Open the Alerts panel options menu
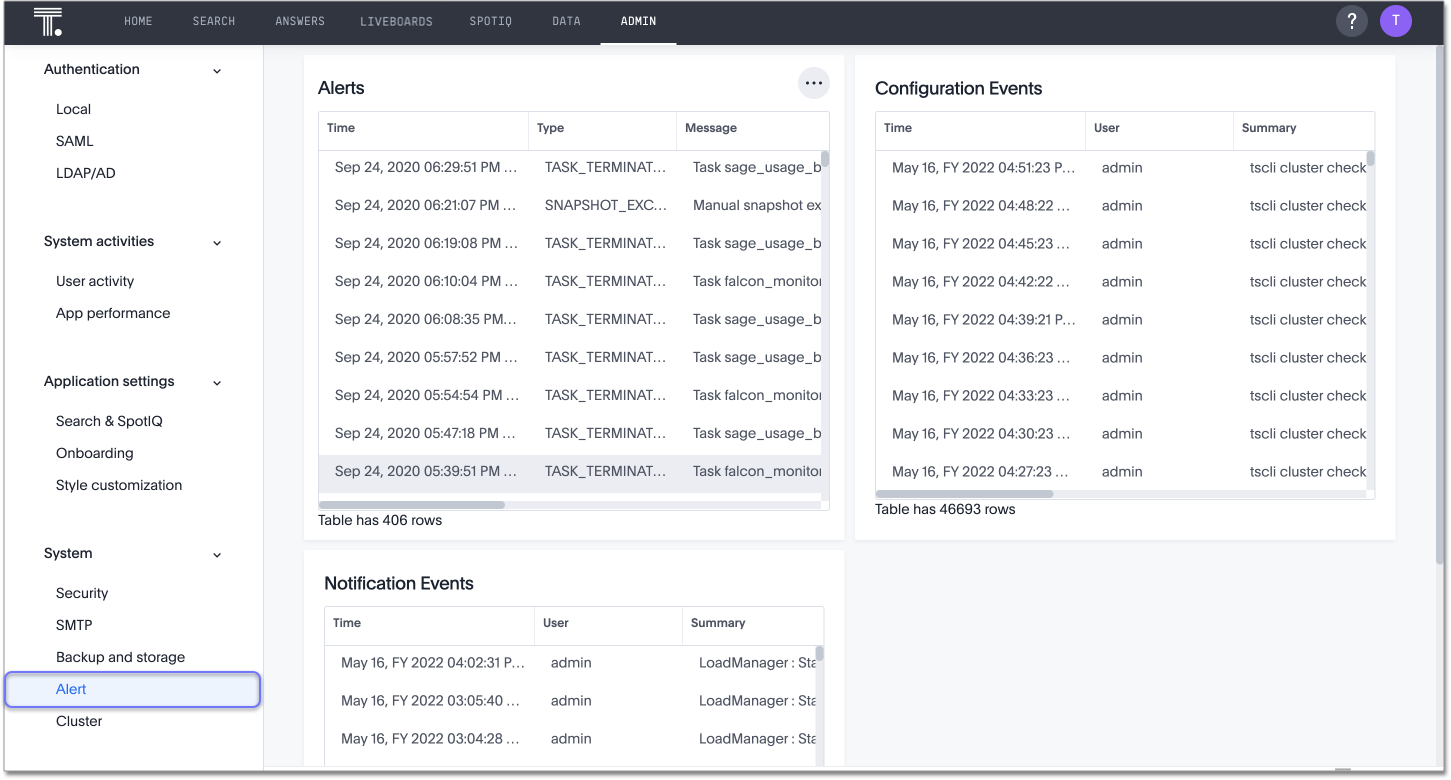 point(813,83)
